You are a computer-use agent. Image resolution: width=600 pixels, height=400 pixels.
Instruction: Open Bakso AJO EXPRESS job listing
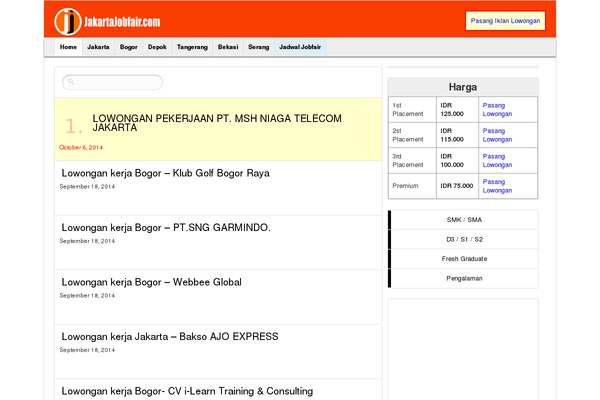point(170,336)
